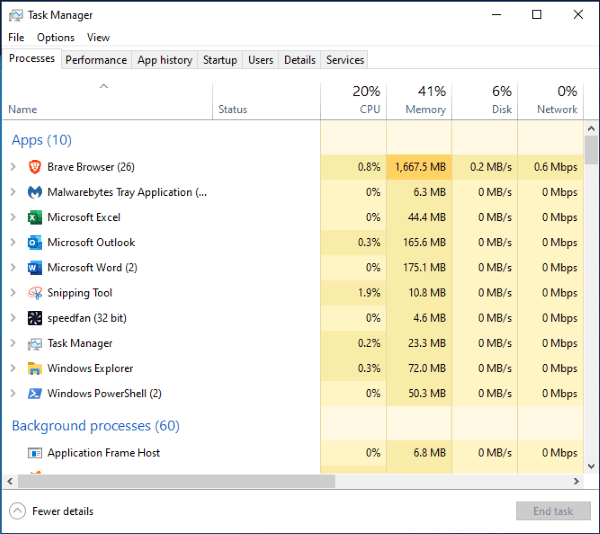Click the speedfan fan icon
Screen dimensions: 600x534
pyautogui.click(x=35, y=318)
